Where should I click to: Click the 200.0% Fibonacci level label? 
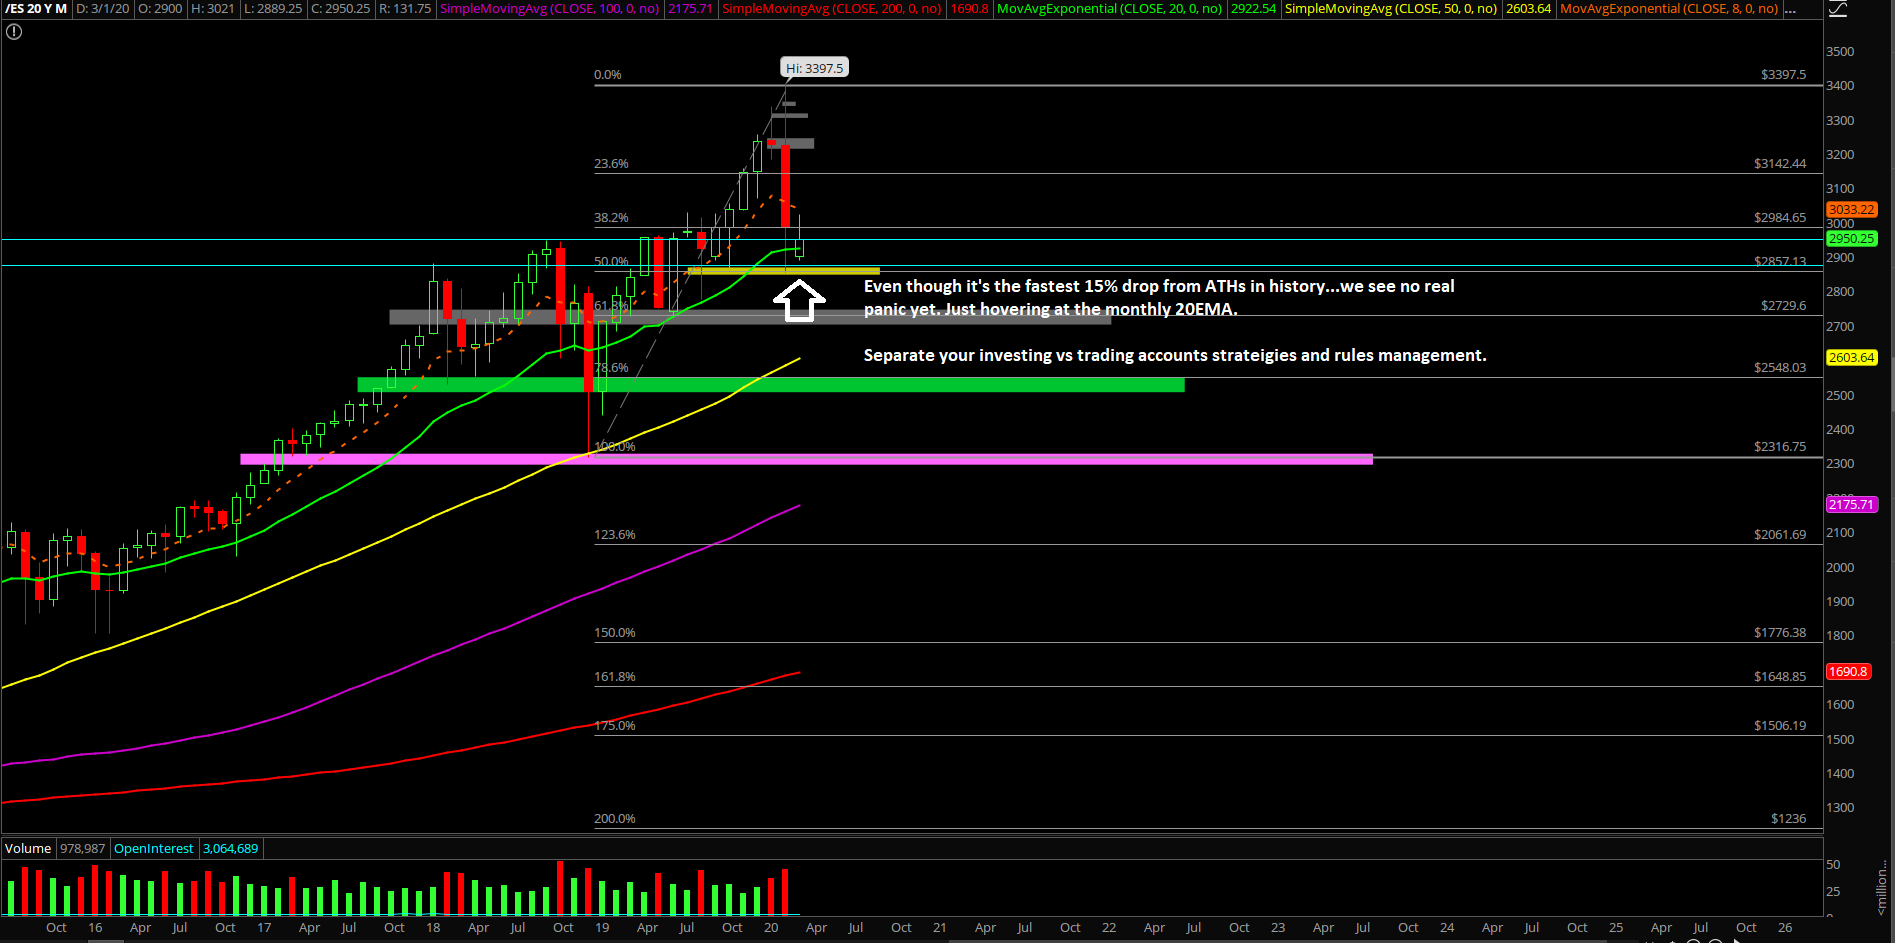pos(615,819)
